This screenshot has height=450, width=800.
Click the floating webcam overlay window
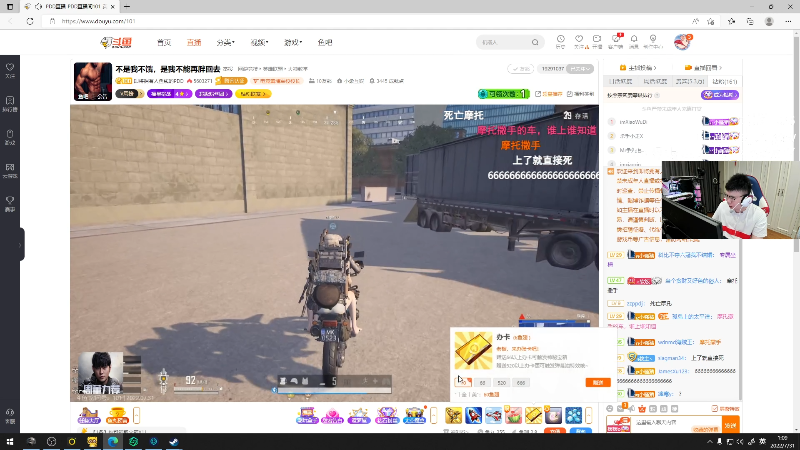pos(731,200)
